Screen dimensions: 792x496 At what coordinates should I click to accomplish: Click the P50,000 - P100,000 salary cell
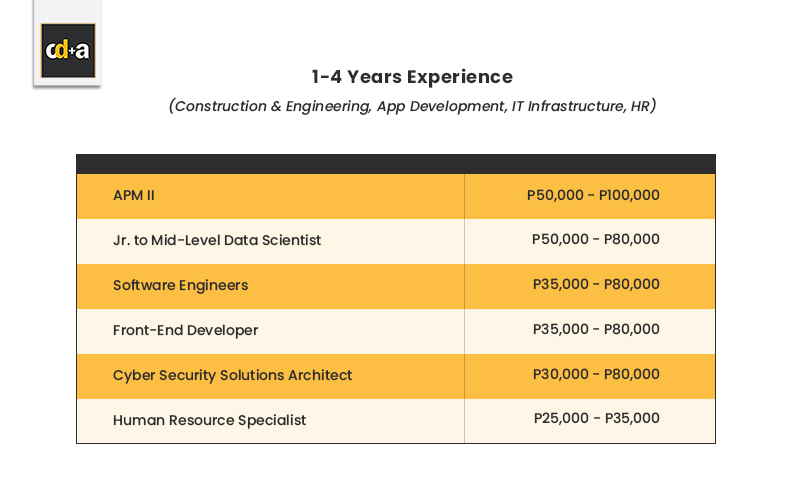coord(593,196)
